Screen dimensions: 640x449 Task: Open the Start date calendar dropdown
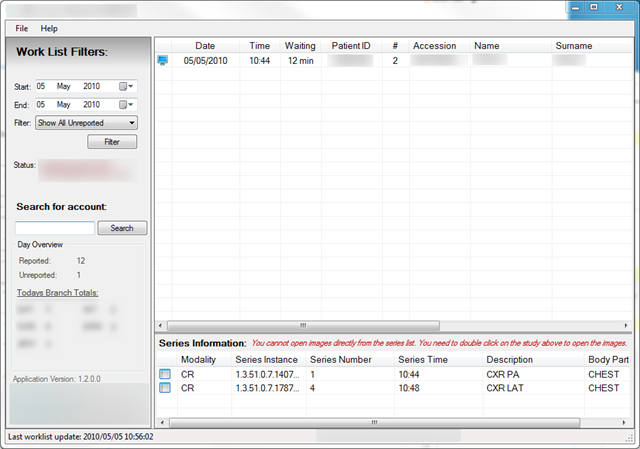[x=126, y=87]
